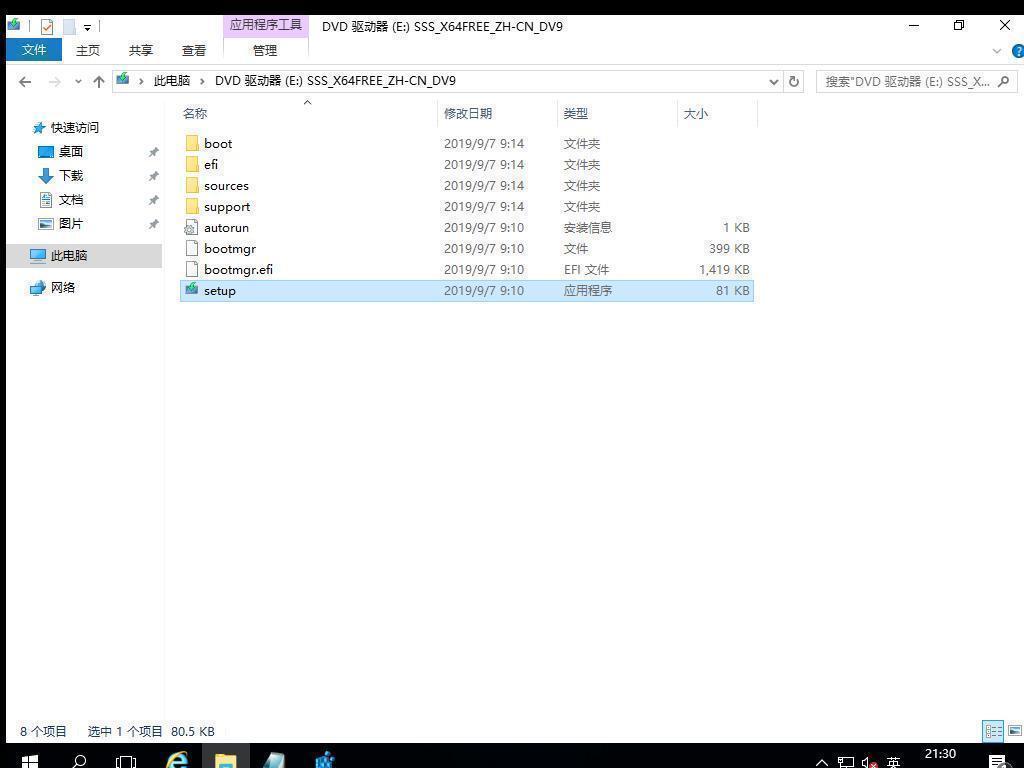Sort by the 类型 column header
This screenshot has height=768, width=1024.
[x=575, y=114]
